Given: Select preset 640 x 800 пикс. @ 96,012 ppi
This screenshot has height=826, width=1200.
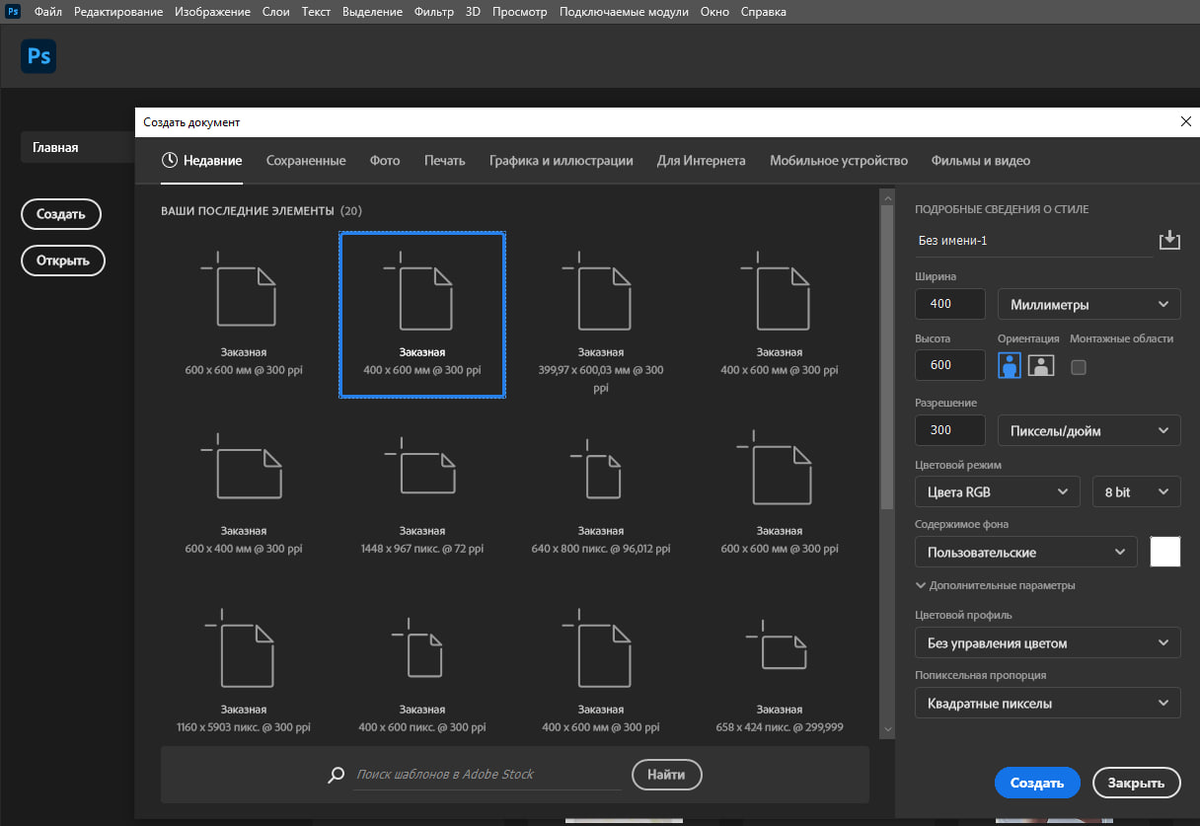Looking at the screenshot, I should [x=601, y=492].
